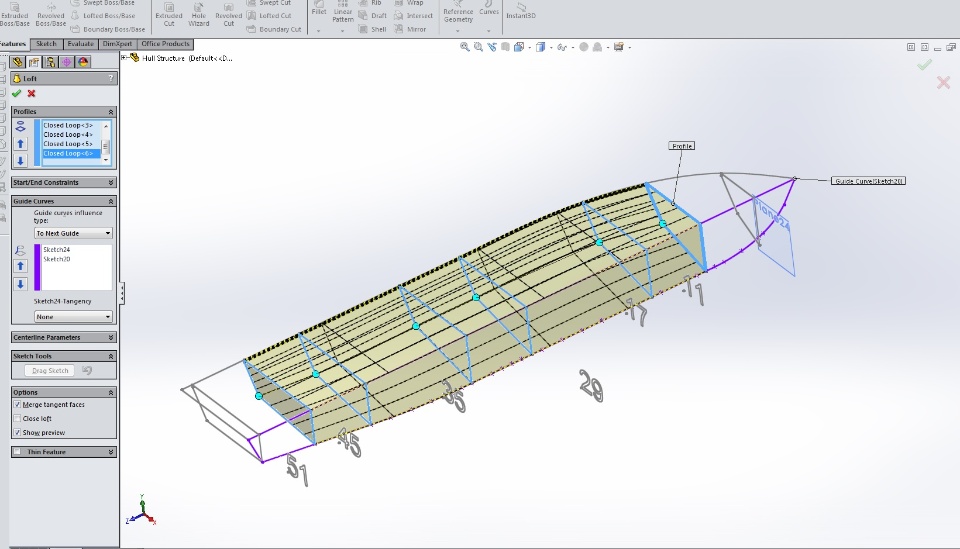The width and height of the screenshot is (960, 549).
Task: Select Closed Loop<6> in the profiles list
Action: coord(70,153)
